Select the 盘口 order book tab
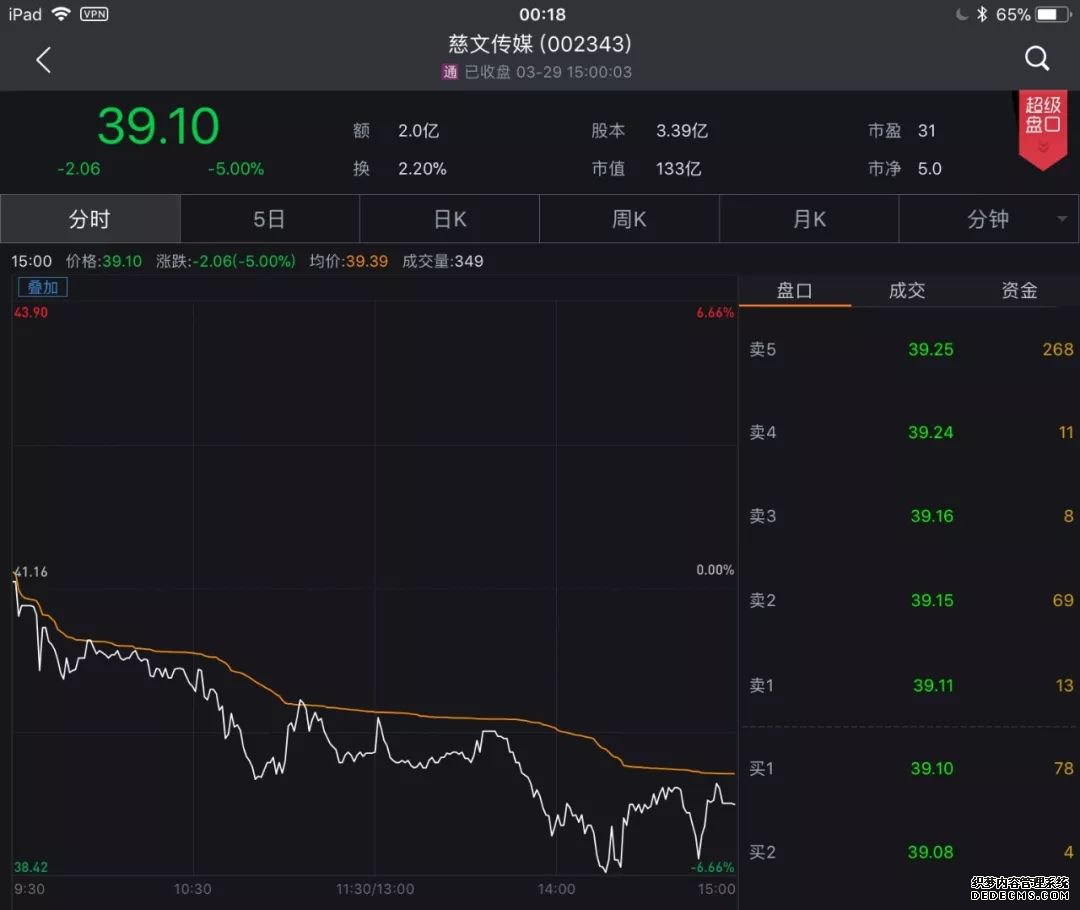Viewport: 1080px width, 910px height. coord(795,291)
